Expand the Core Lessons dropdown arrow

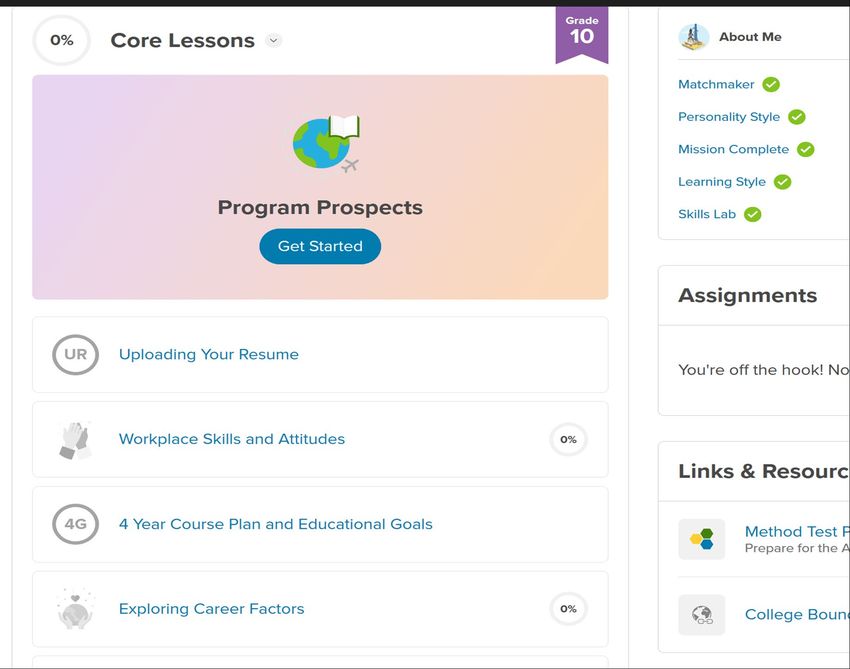[x=274, y=41]
